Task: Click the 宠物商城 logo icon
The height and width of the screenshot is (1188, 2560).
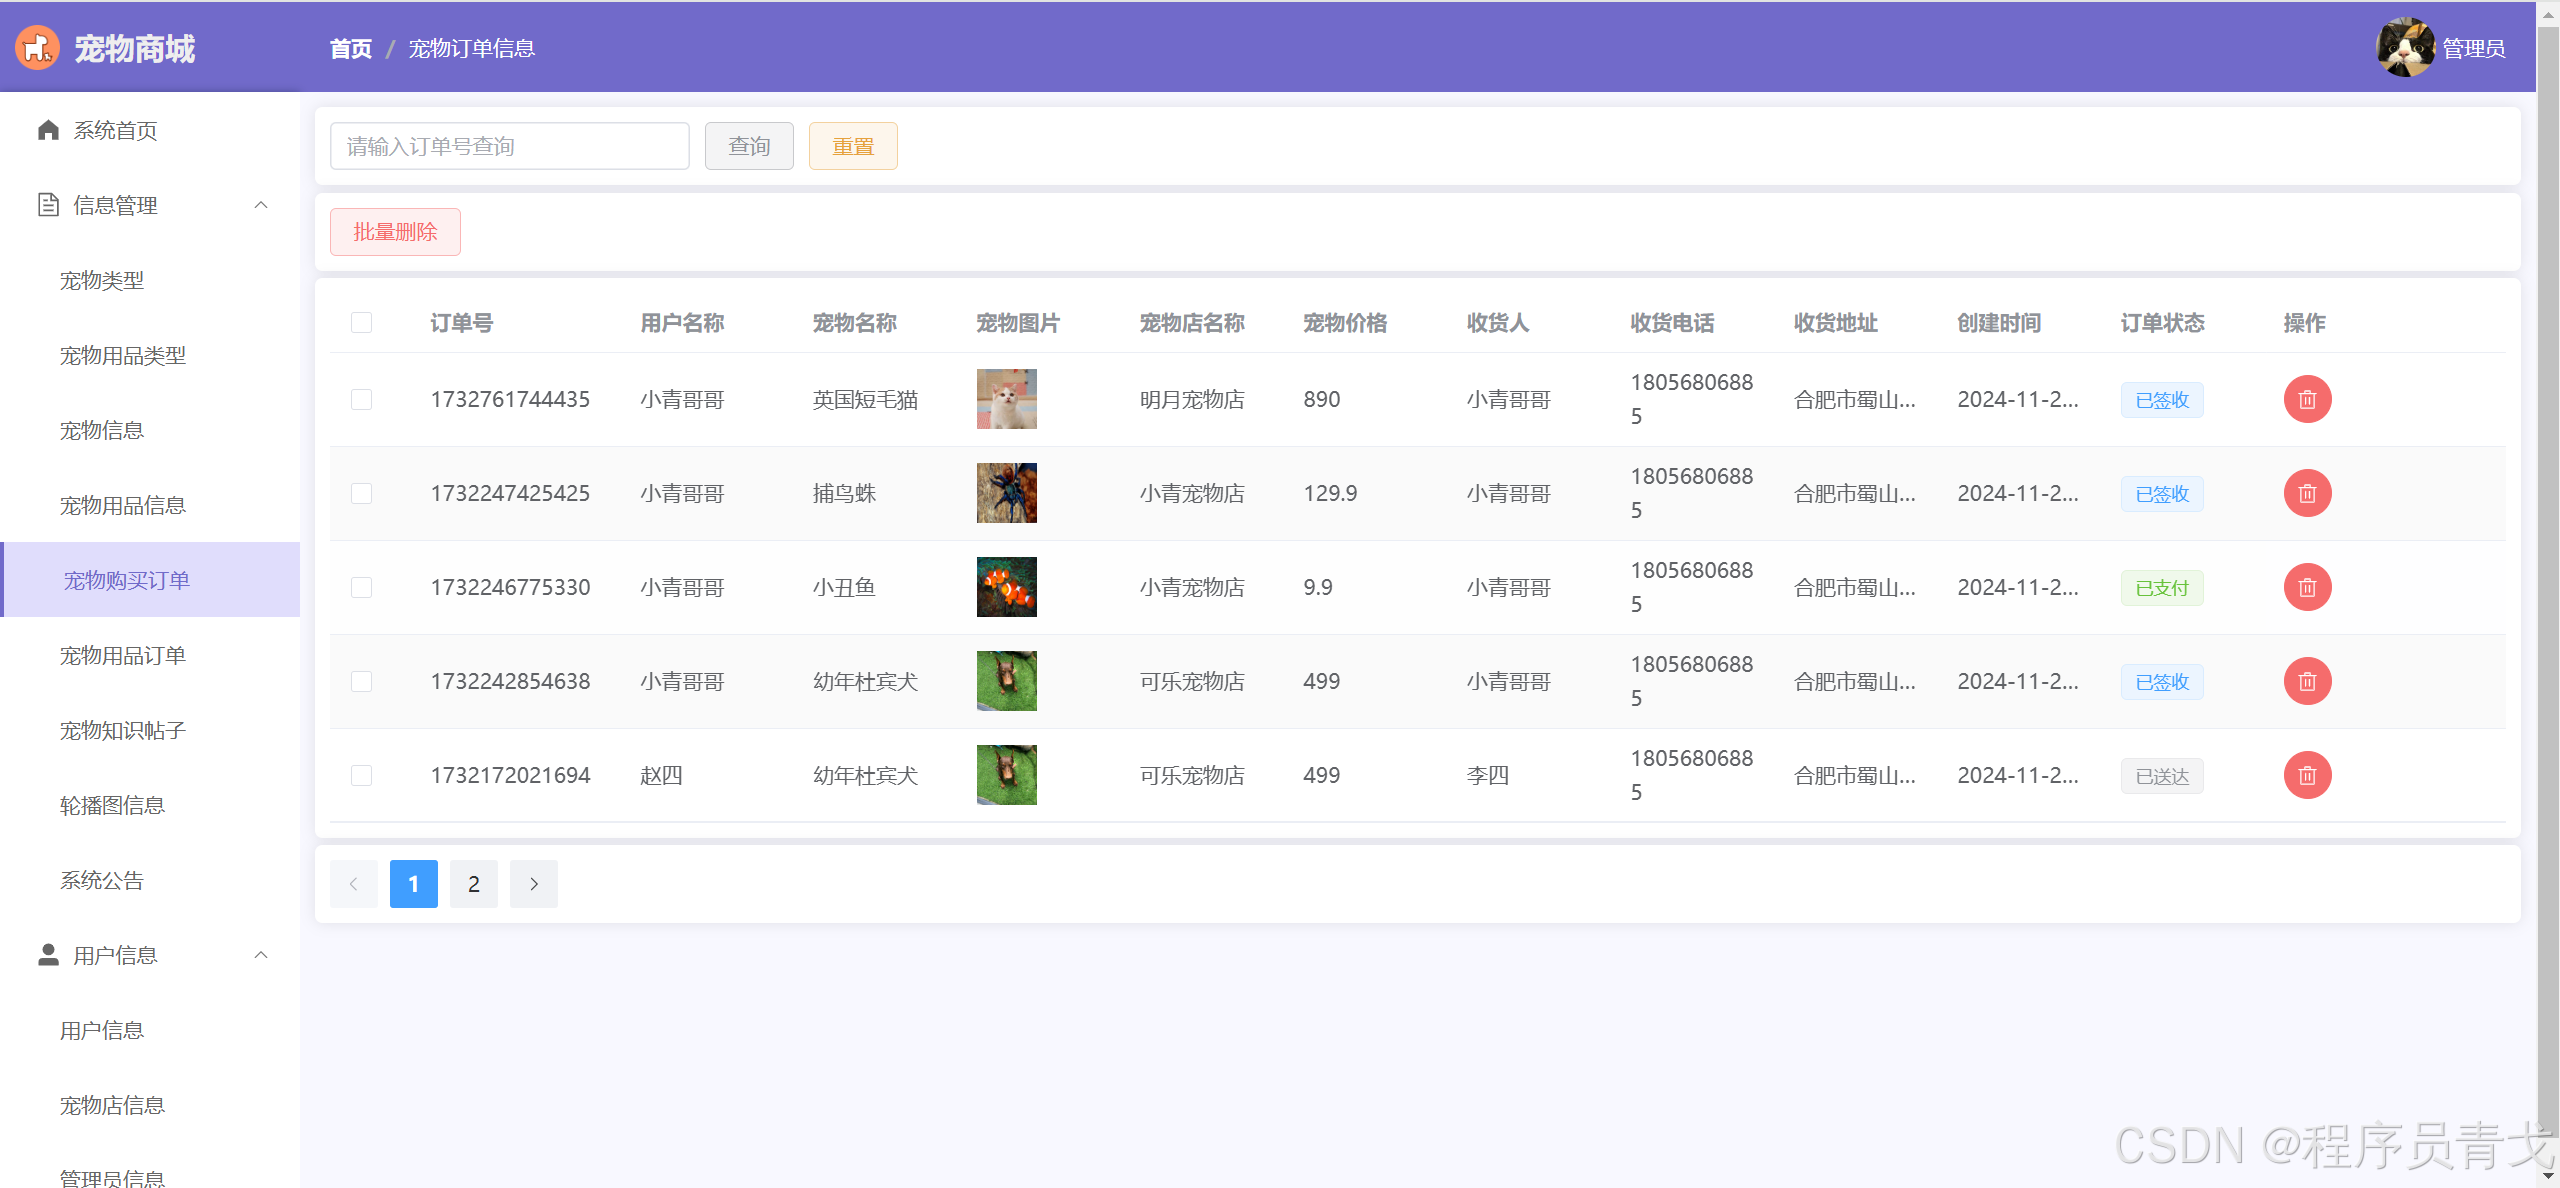Action: pos(37,48)
